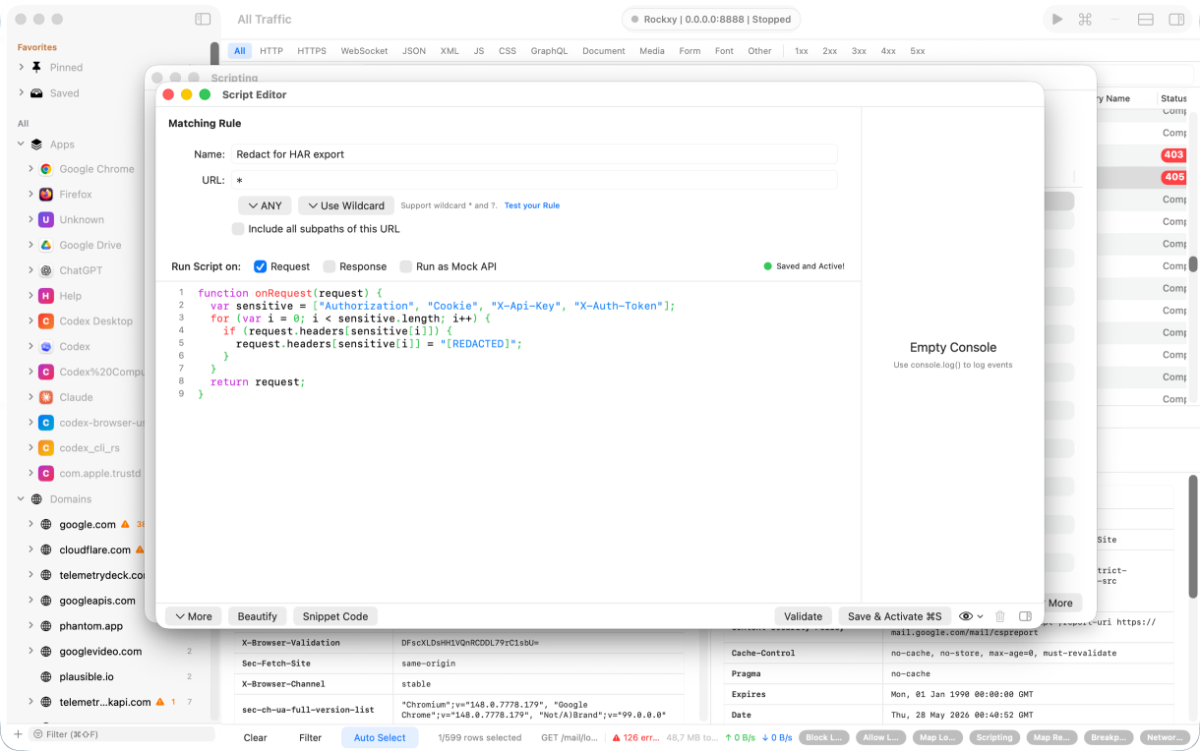Uncheck the Request checkbox

(x=260, y=267)
